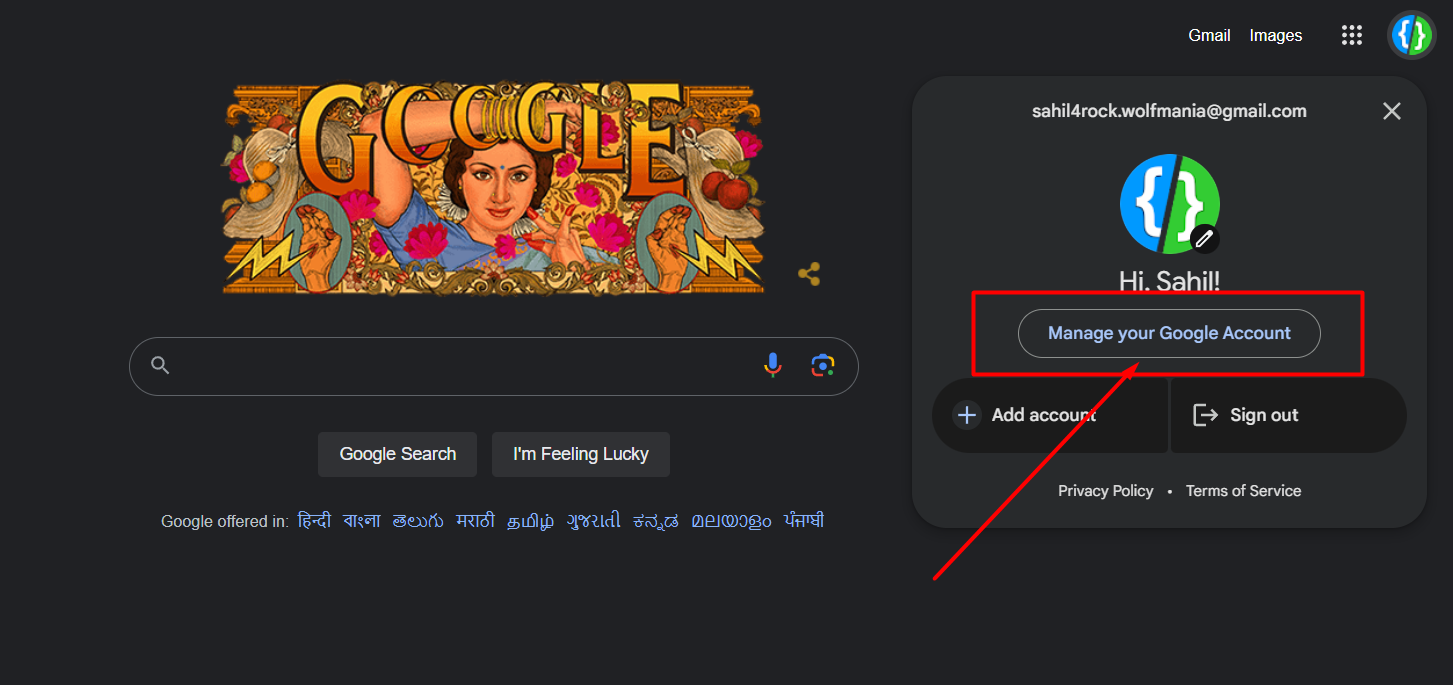The image size is (1453, 685).
Task: Click the account avatar beside the apps grid
Action: tap(1411, 35)
